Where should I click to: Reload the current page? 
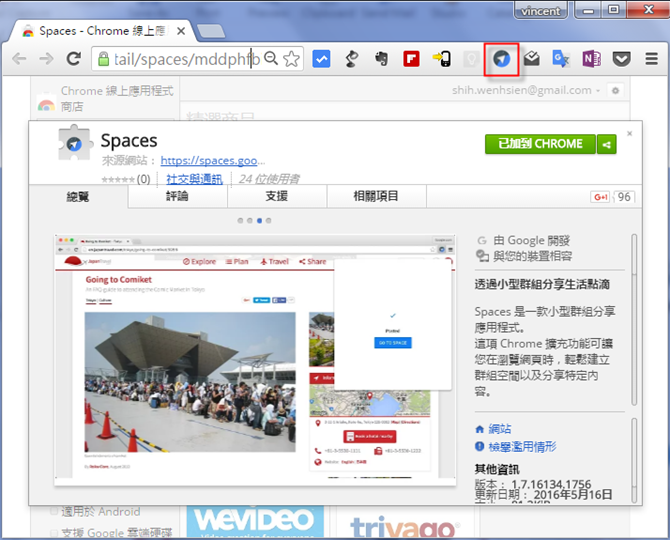[73, 59]
